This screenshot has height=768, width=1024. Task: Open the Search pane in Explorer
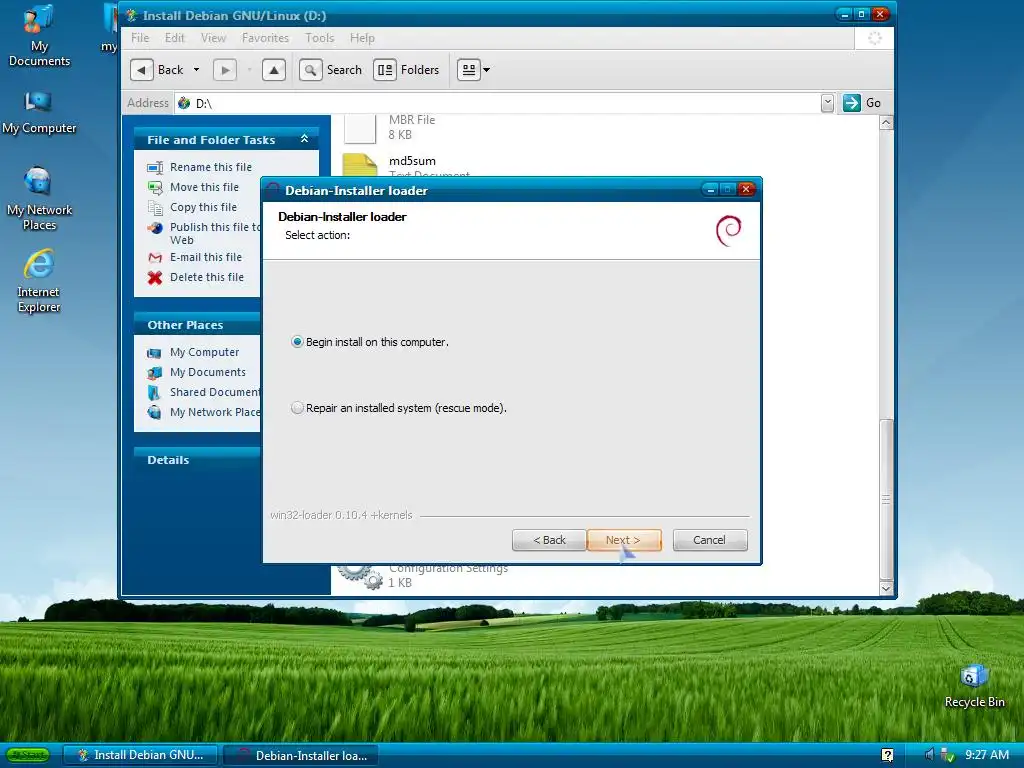coord(330,70)
